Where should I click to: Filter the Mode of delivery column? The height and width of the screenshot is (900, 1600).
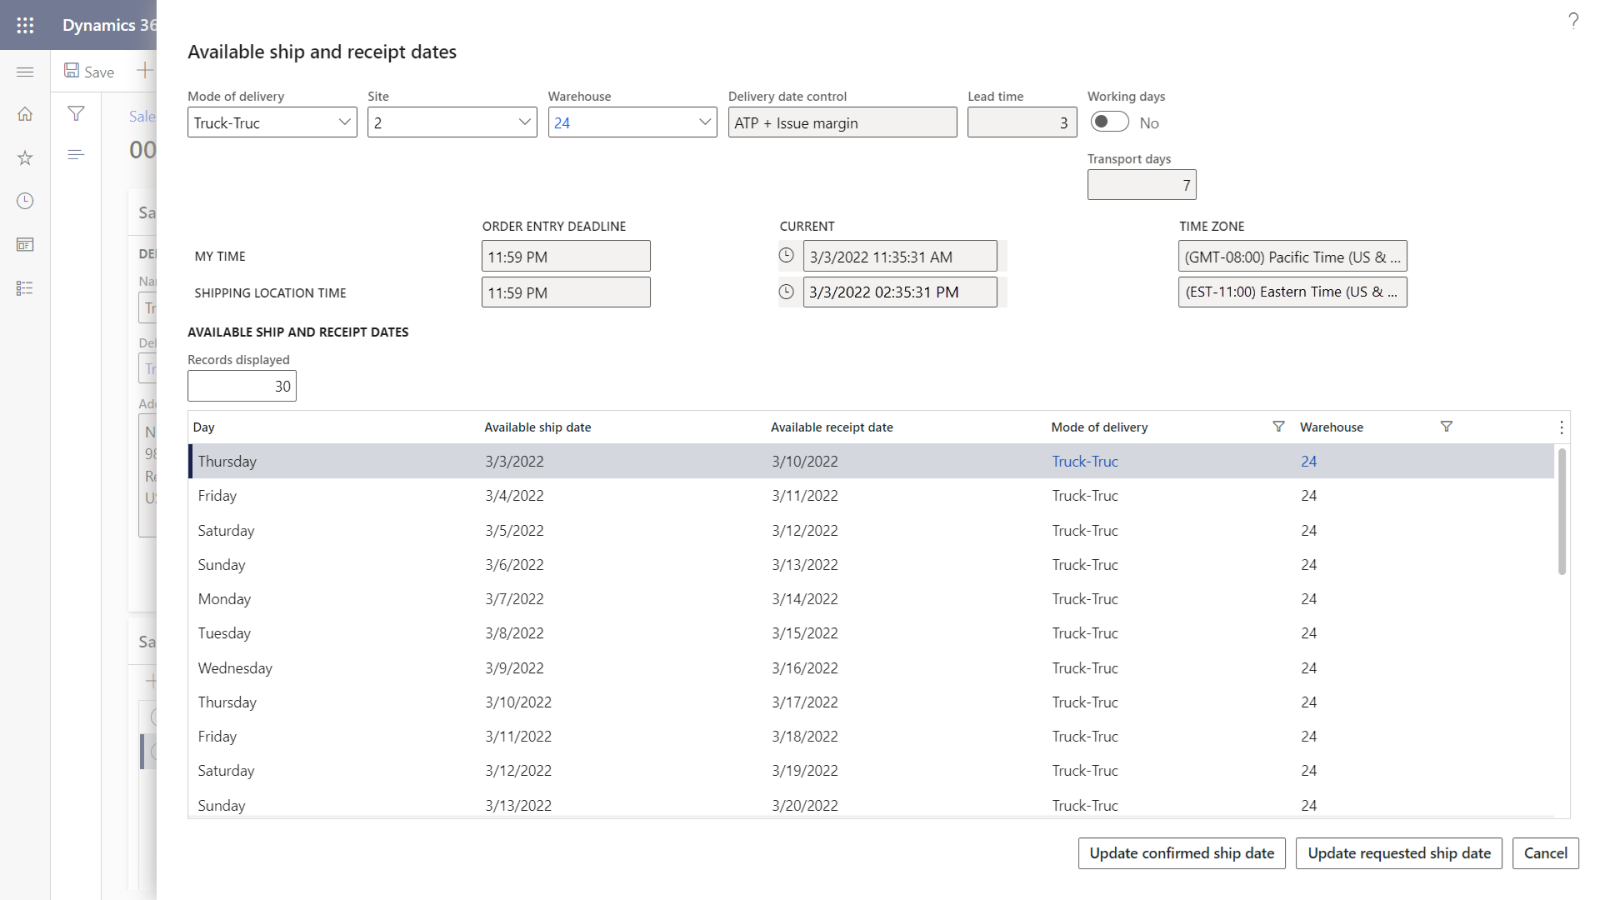1278,427
